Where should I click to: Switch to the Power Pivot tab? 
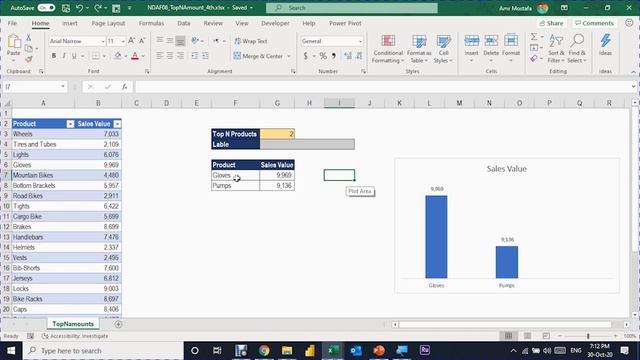pos(345,23)
